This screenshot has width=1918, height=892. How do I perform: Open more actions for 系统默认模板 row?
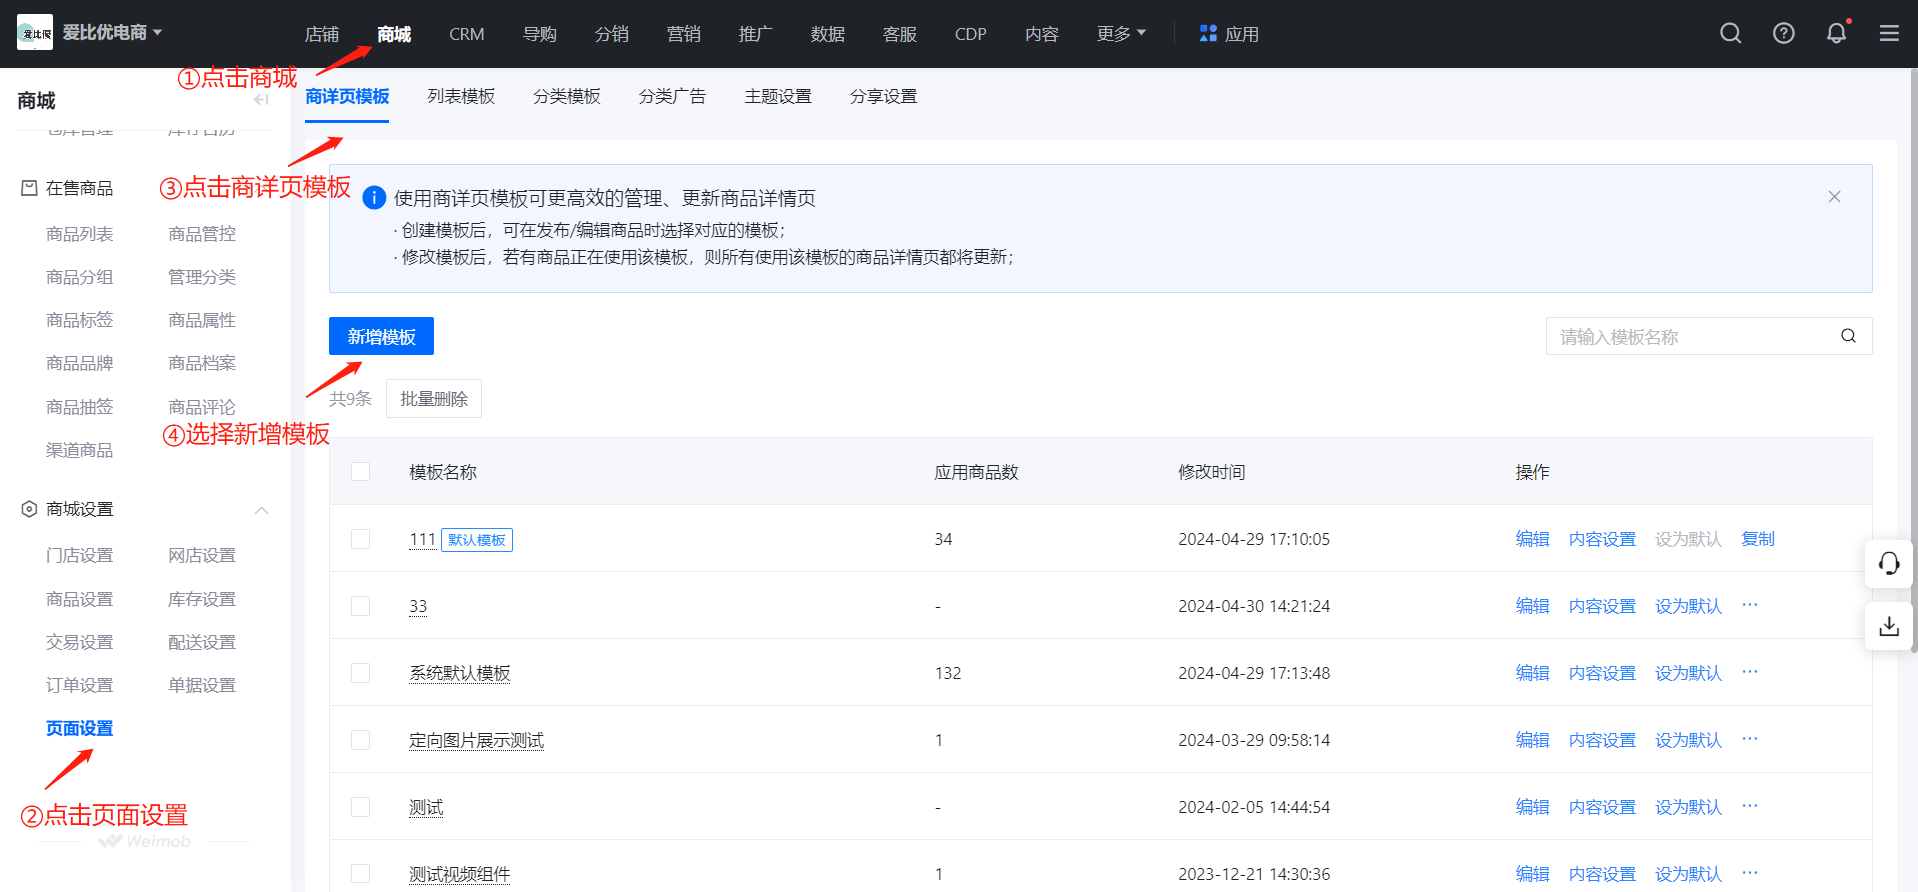tap(1750, 672)
